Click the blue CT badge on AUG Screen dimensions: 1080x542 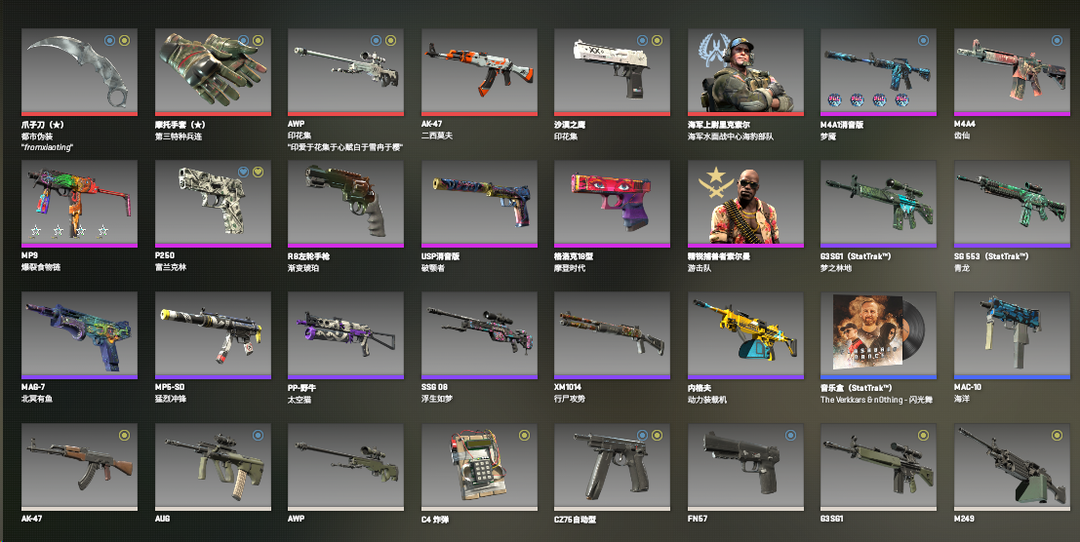point(258,435)
